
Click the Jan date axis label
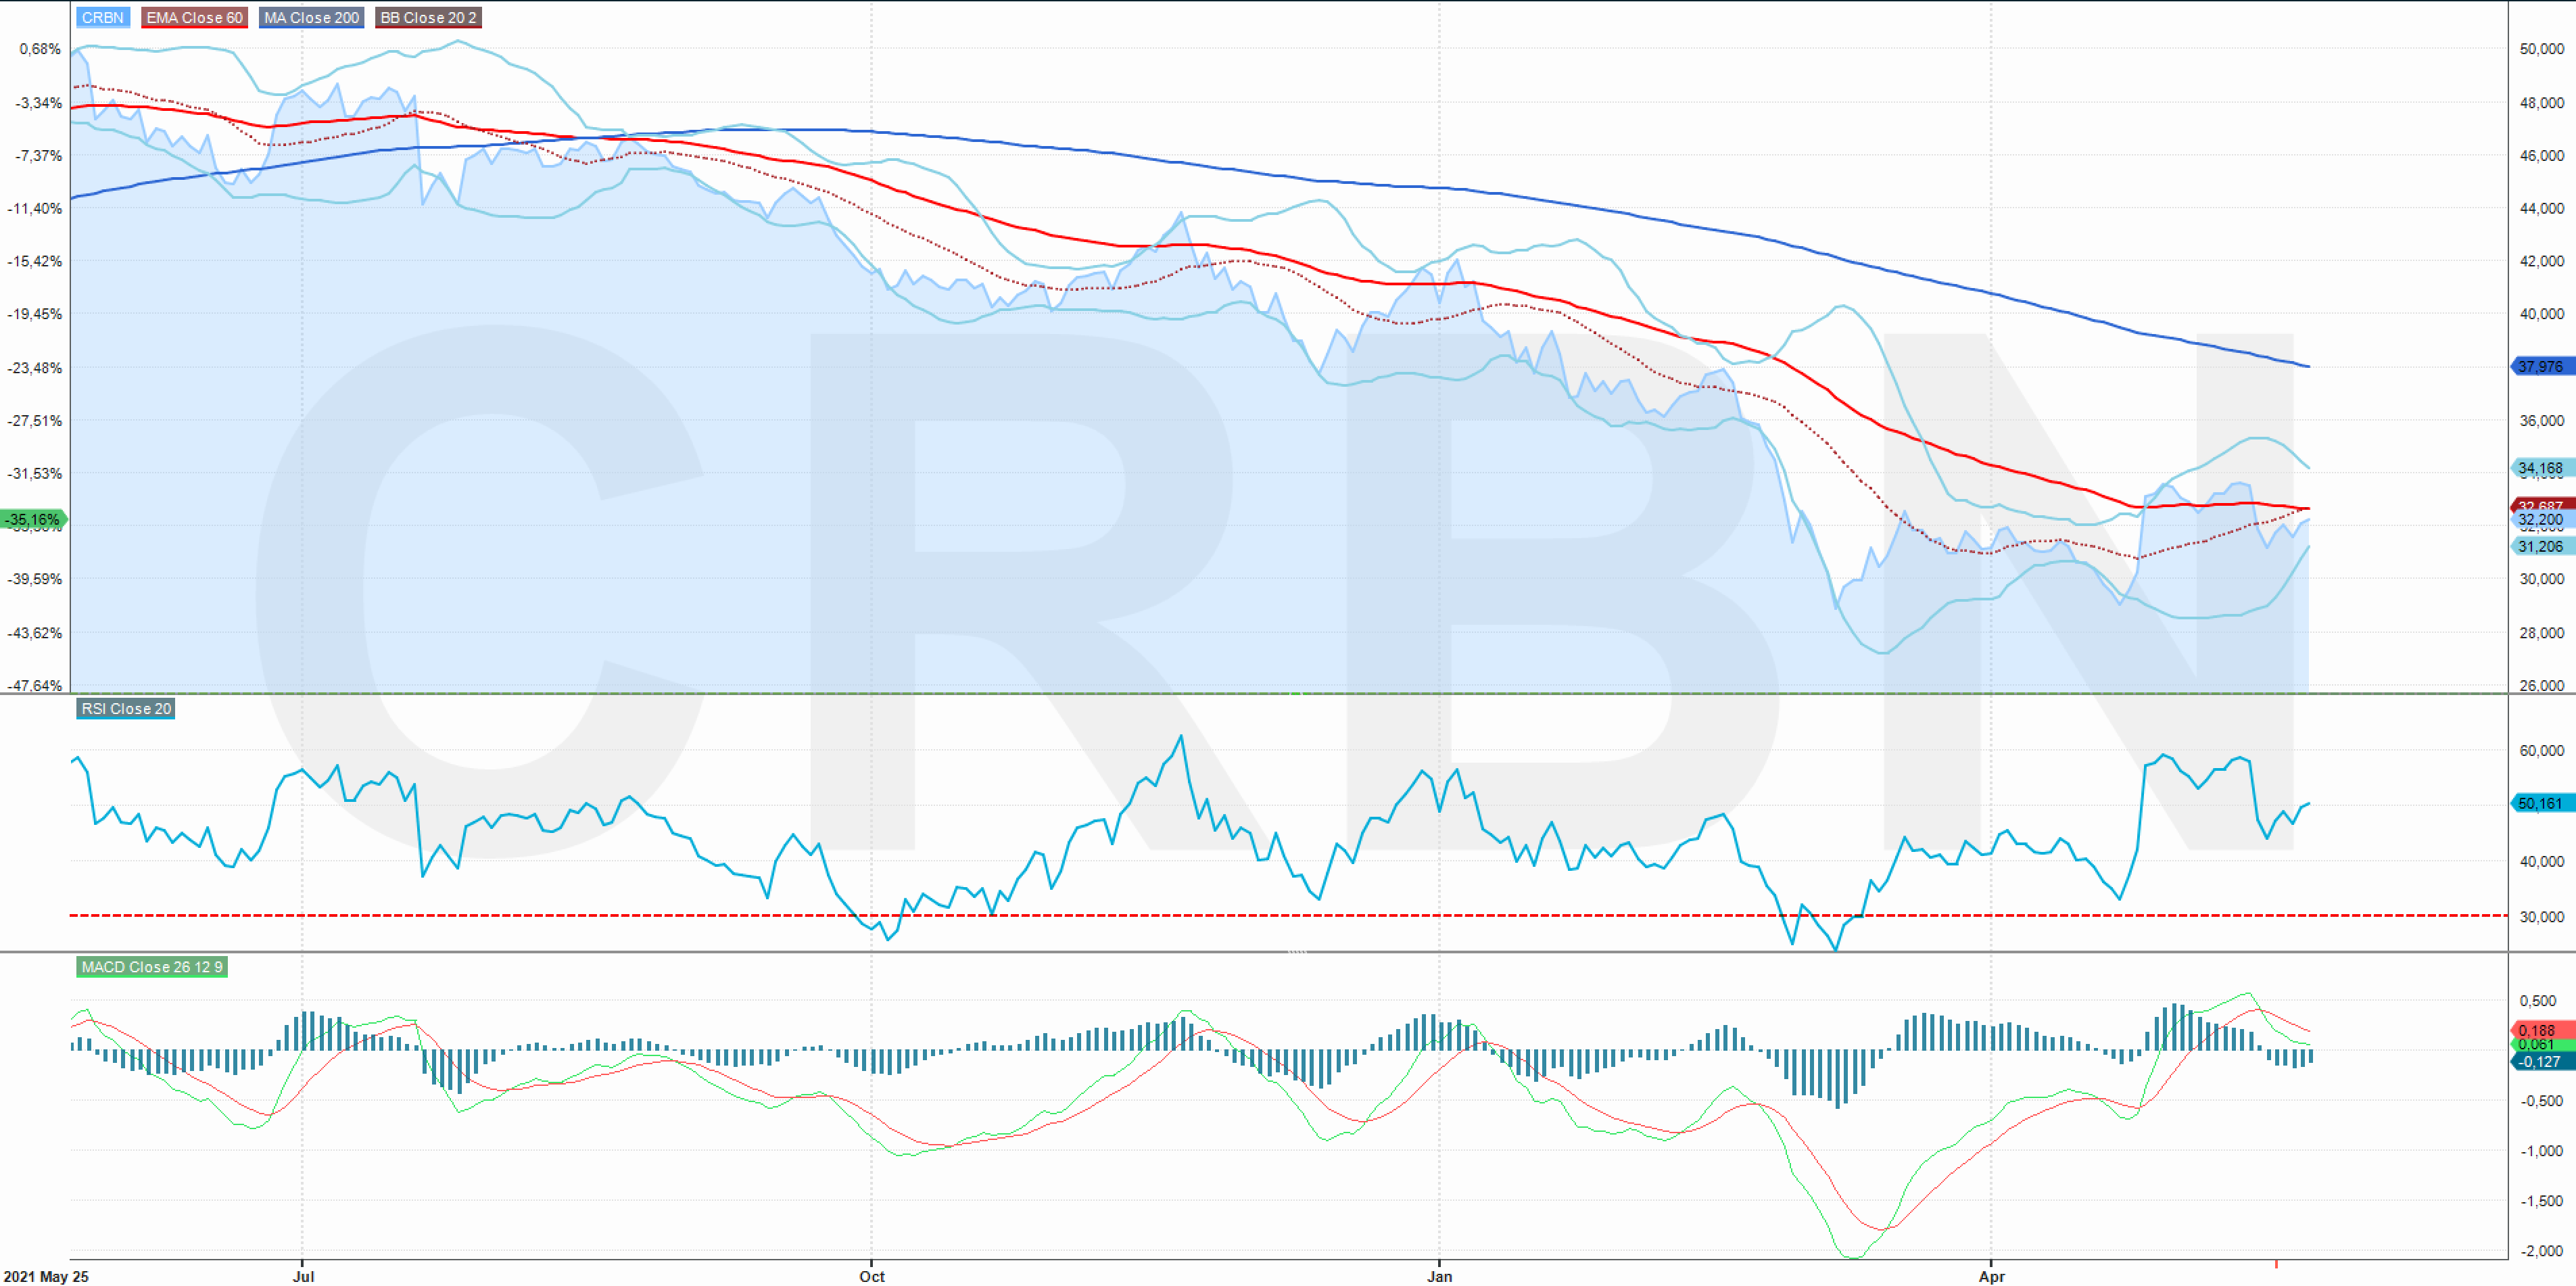coord(1439,1277)
